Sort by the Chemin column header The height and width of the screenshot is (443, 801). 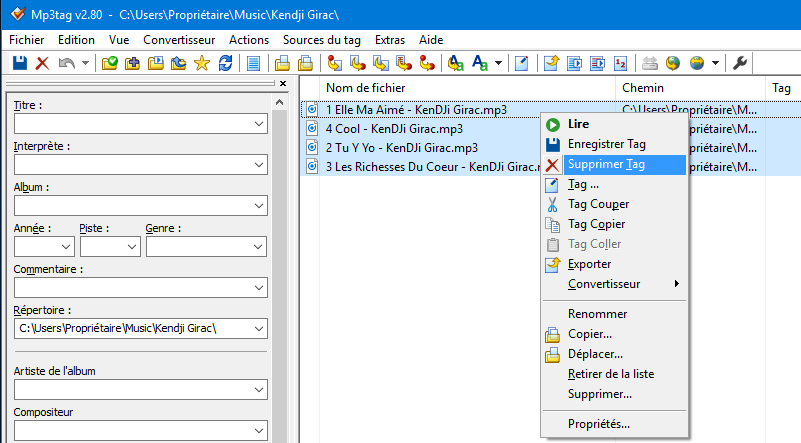(x=691, y=88)
